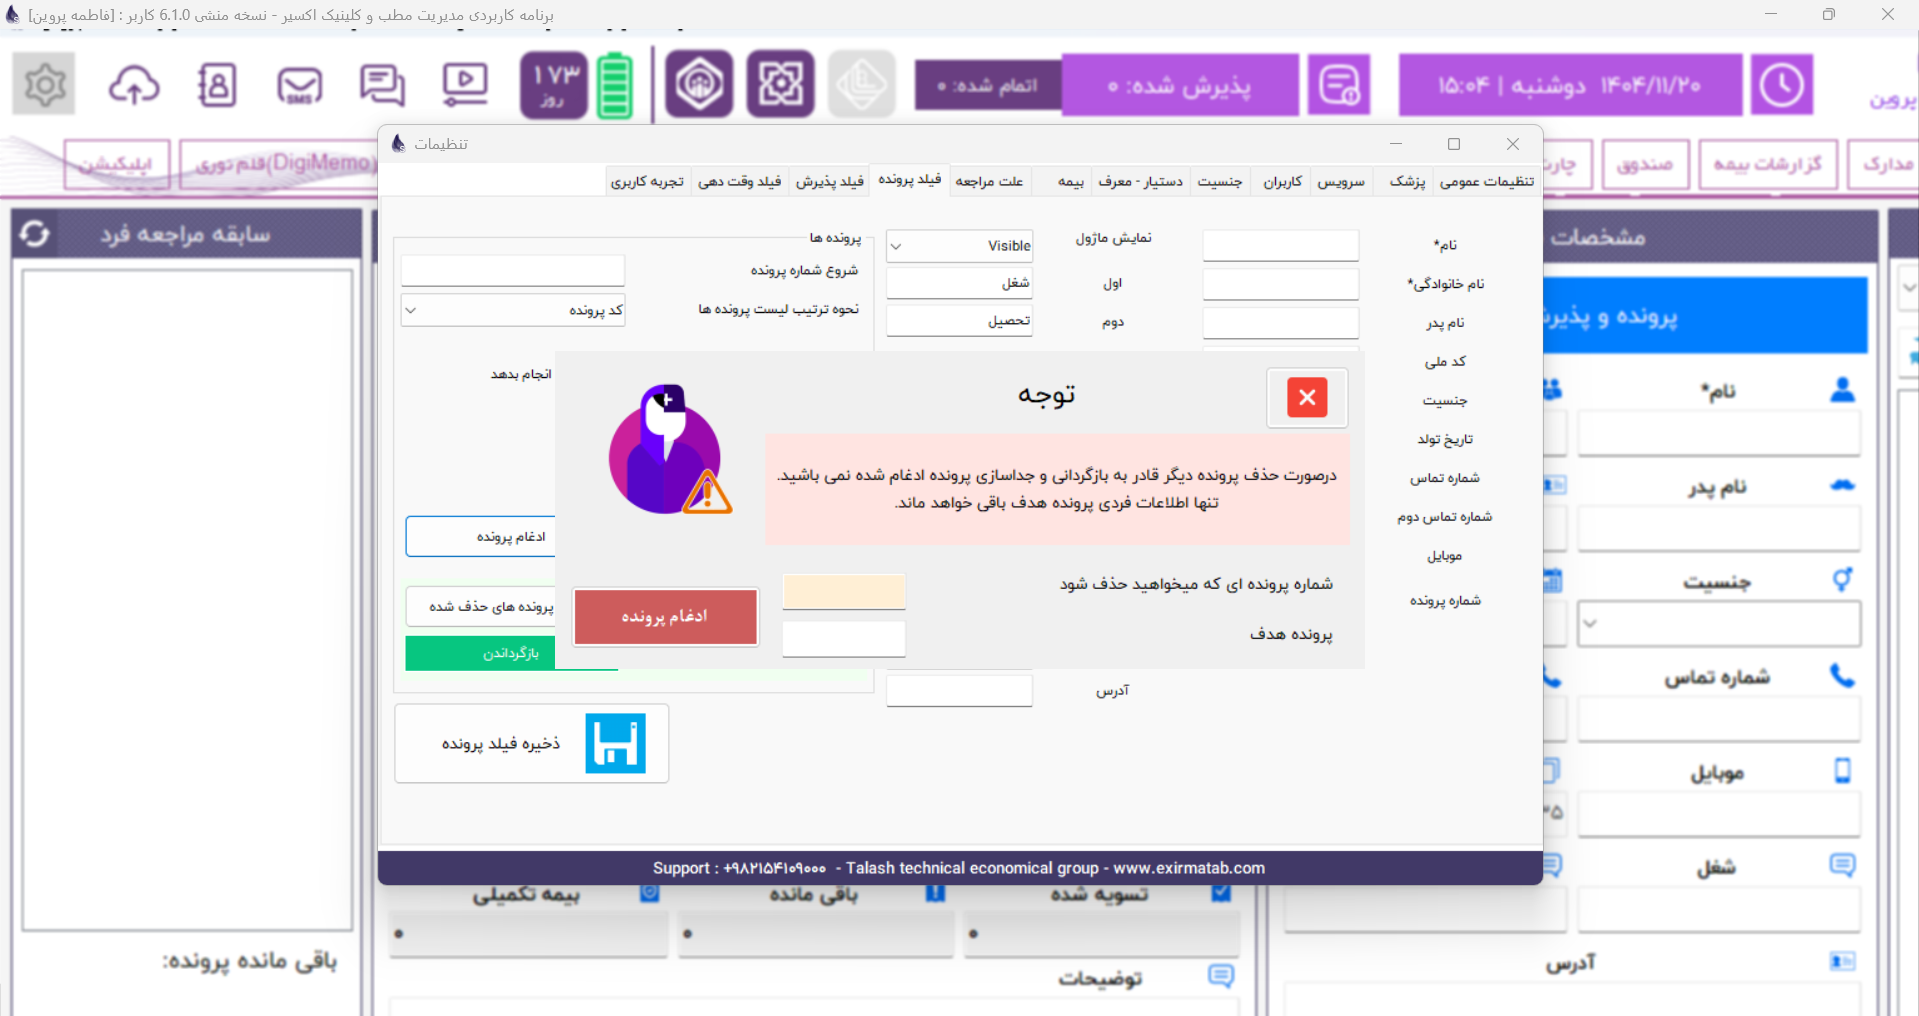Screen dimensions: 1919x1016
Task: Click the blue floppy disk save icon
Action: [615, 743]
